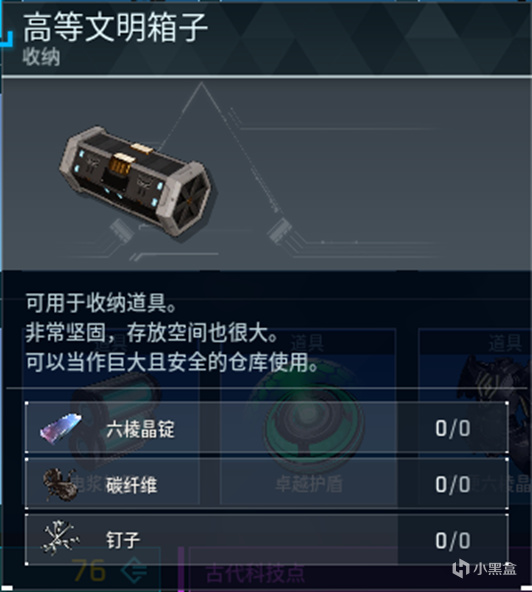Image resolution: width=532 pixels, height=592 pixels.
Task: Click the 钉子 0/0 quantity counter
Action: 452,541
